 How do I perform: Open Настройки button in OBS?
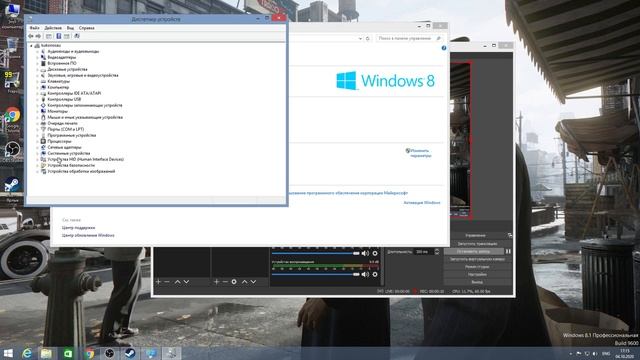[x=477, y=275]
